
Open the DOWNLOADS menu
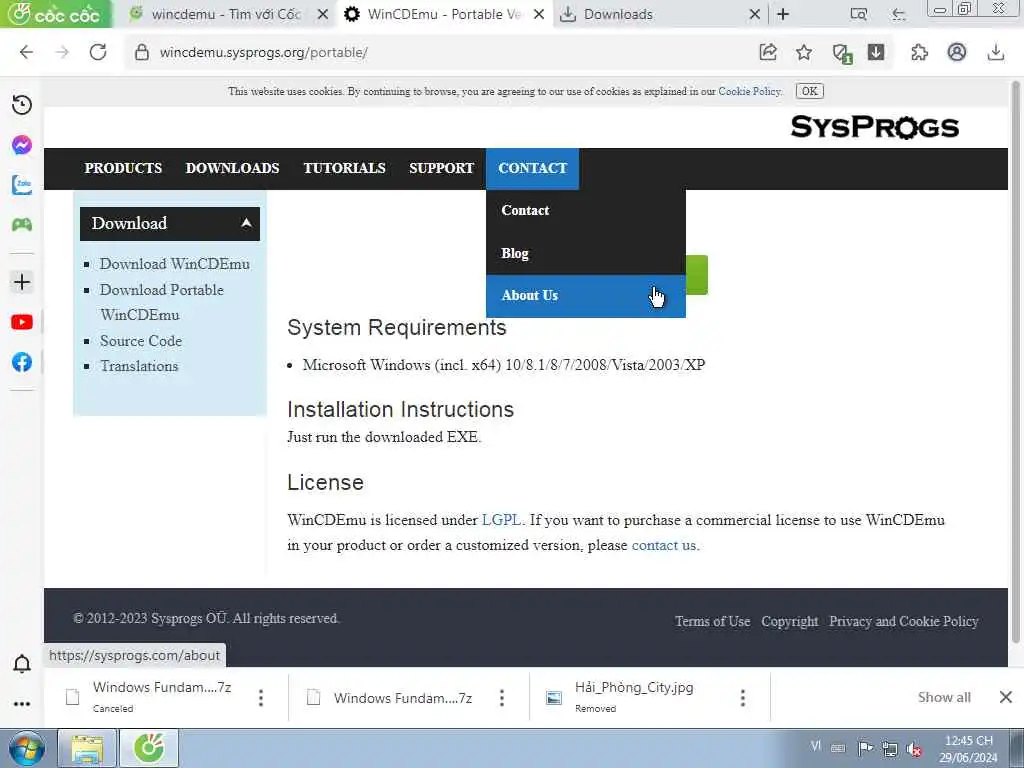click(232, 168)
